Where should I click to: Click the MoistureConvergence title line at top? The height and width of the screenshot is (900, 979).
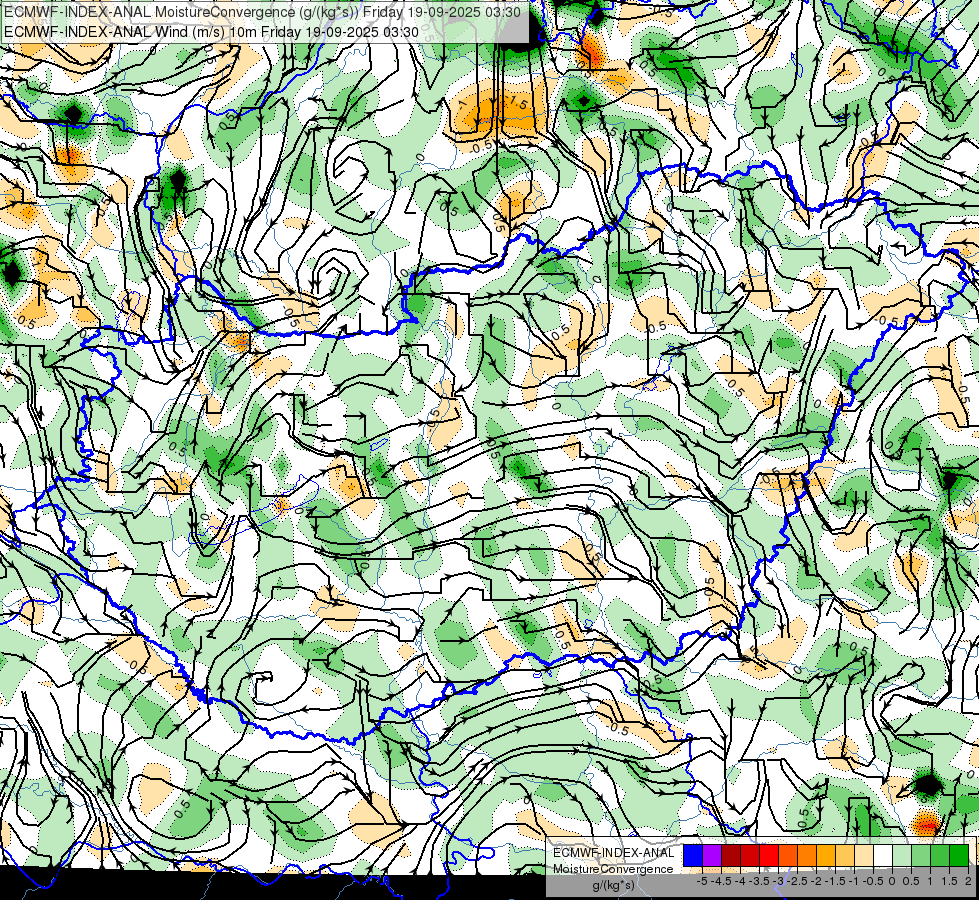tap(263, 12)
